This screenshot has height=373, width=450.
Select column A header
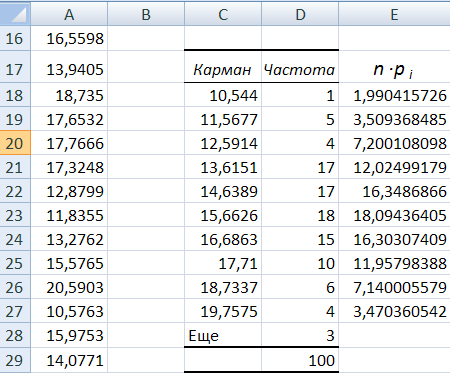coord(69,13)
